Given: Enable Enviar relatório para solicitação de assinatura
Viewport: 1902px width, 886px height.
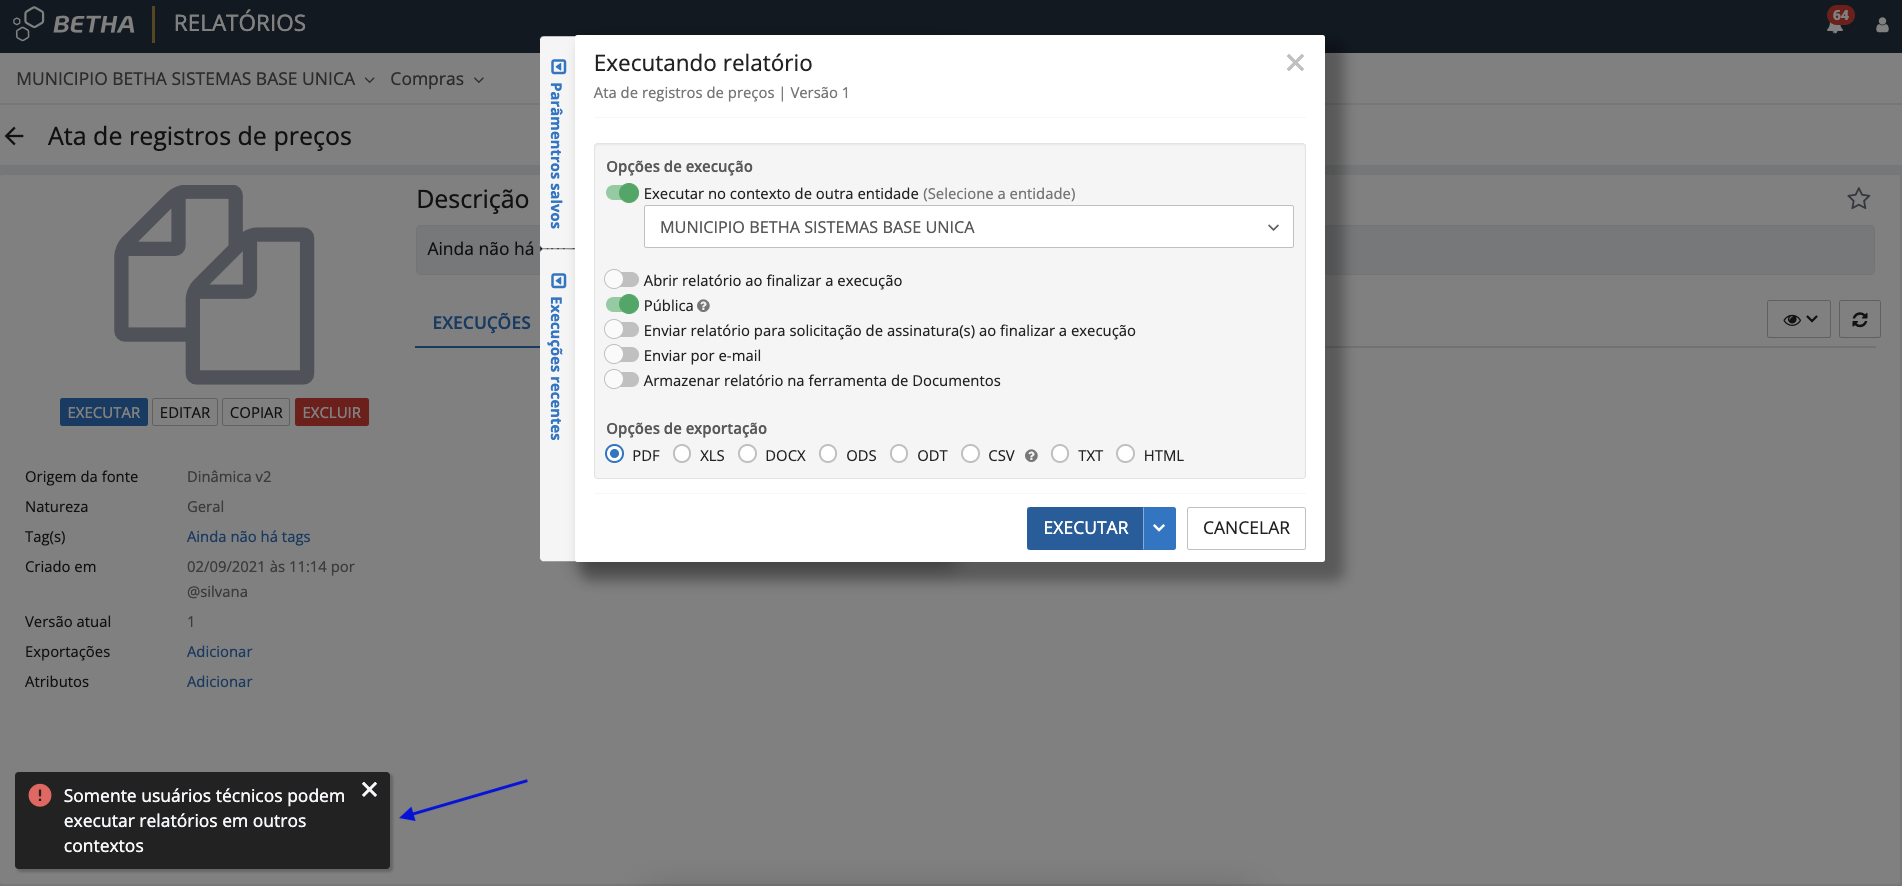Looking at the screenshot, I should 622,330.
